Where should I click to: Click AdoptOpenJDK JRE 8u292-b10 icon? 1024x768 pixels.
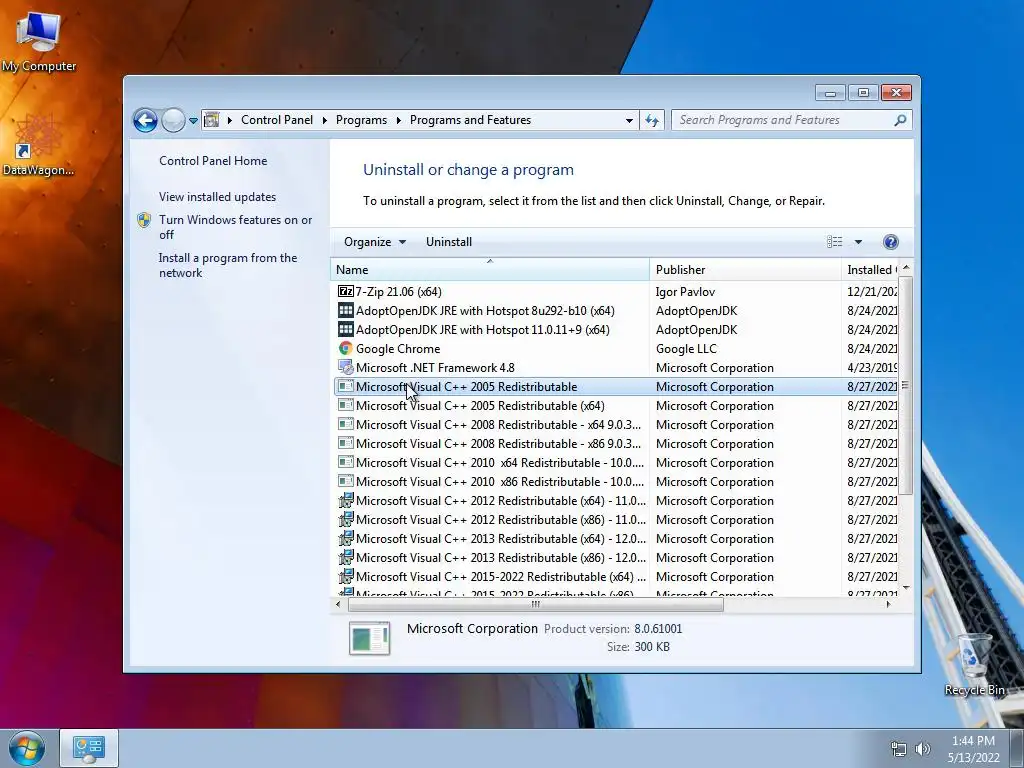pyautogui.click(x=345, y=310)
